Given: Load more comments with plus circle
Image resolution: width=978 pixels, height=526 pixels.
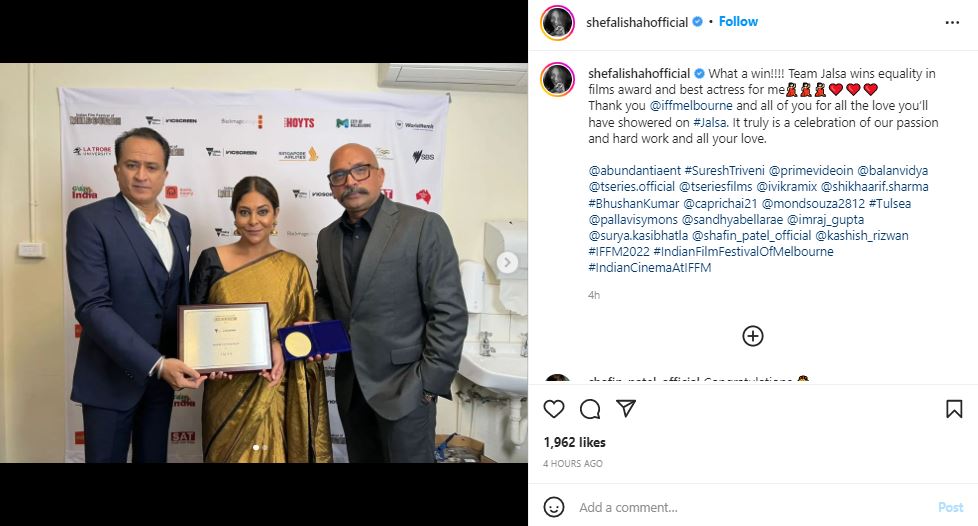Looking at the screenshot, I should pos(753,336).
